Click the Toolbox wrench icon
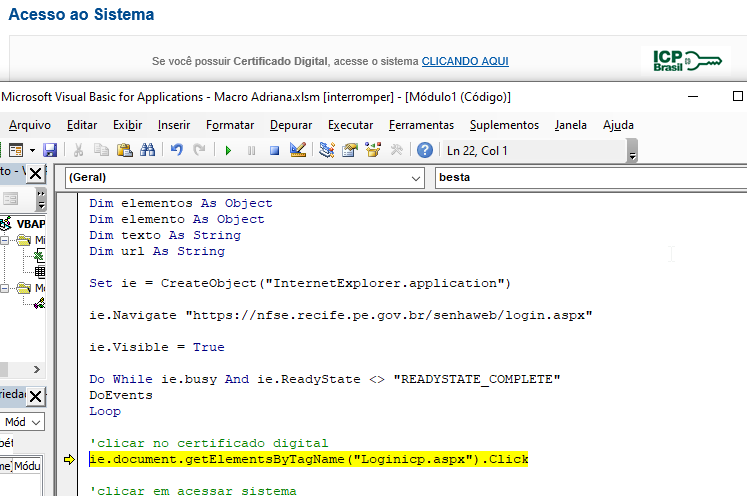Image resolution: width=747 pixels, height=496 pixels. [x=396, y=151]
